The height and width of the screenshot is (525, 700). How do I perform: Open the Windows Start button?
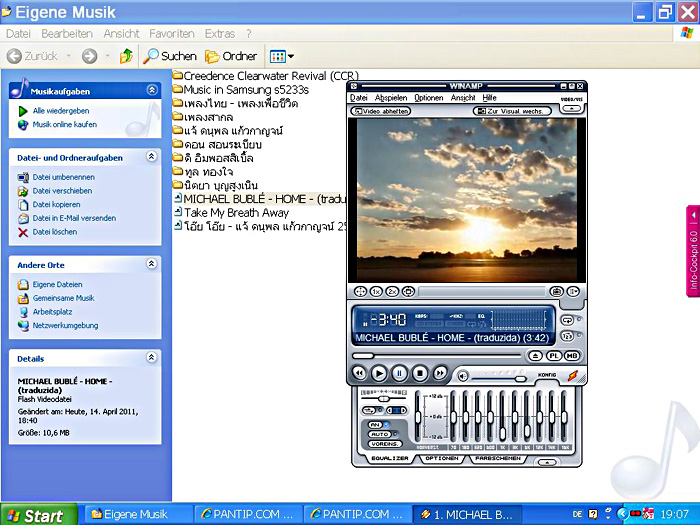pyautogui.click(x=39, y=515)
